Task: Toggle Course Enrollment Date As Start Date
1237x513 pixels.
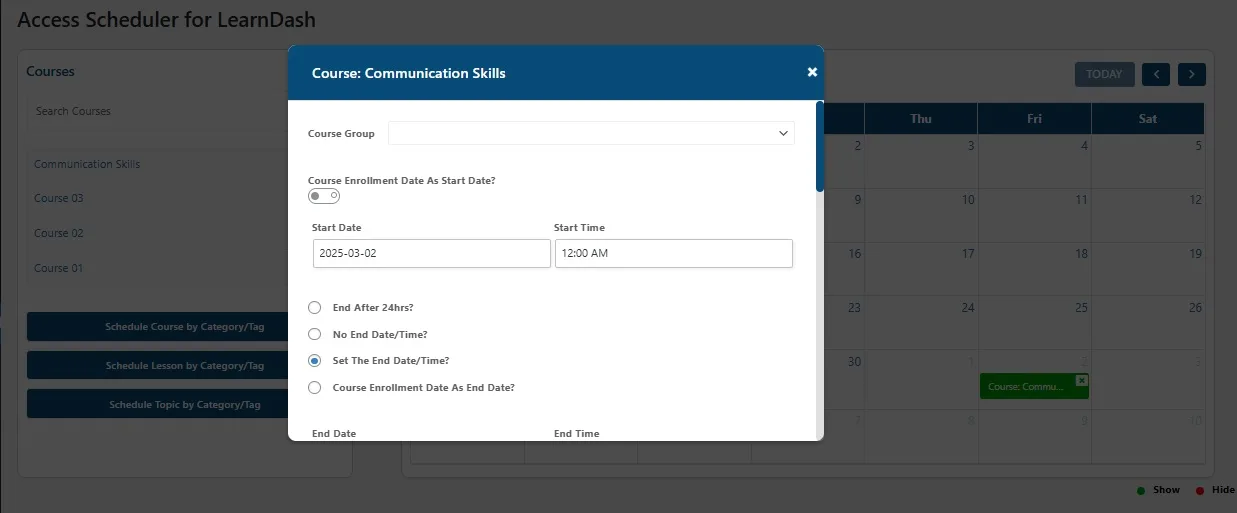Action: [x=324, y=196]
